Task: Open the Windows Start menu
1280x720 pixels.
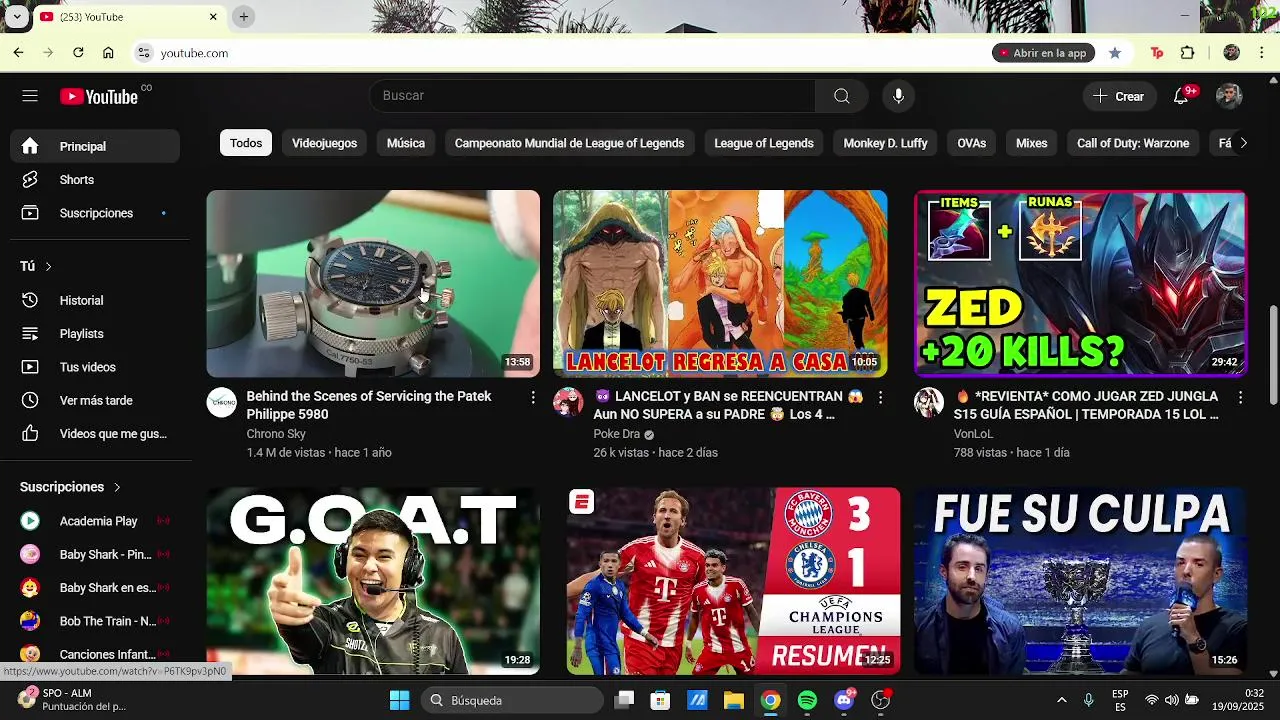Action: click(x=399, y=700)
